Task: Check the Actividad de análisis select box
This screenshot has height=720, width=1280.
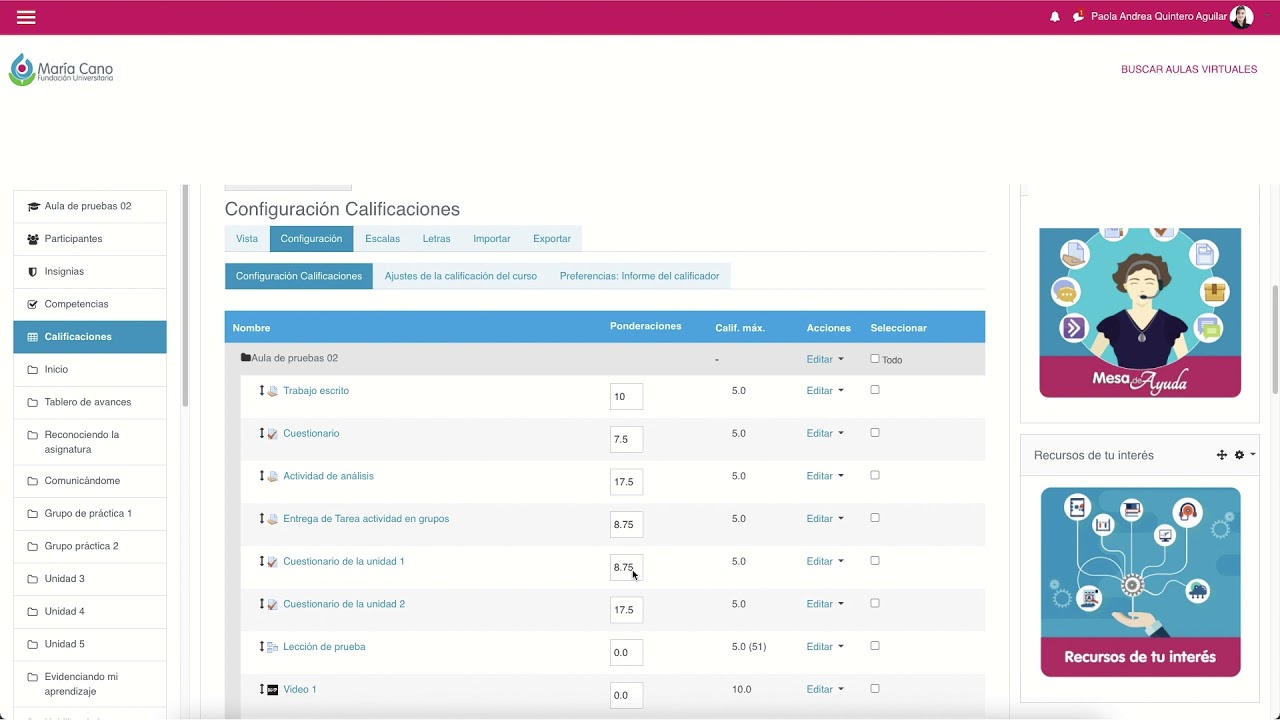Action: tap(875, 475)
